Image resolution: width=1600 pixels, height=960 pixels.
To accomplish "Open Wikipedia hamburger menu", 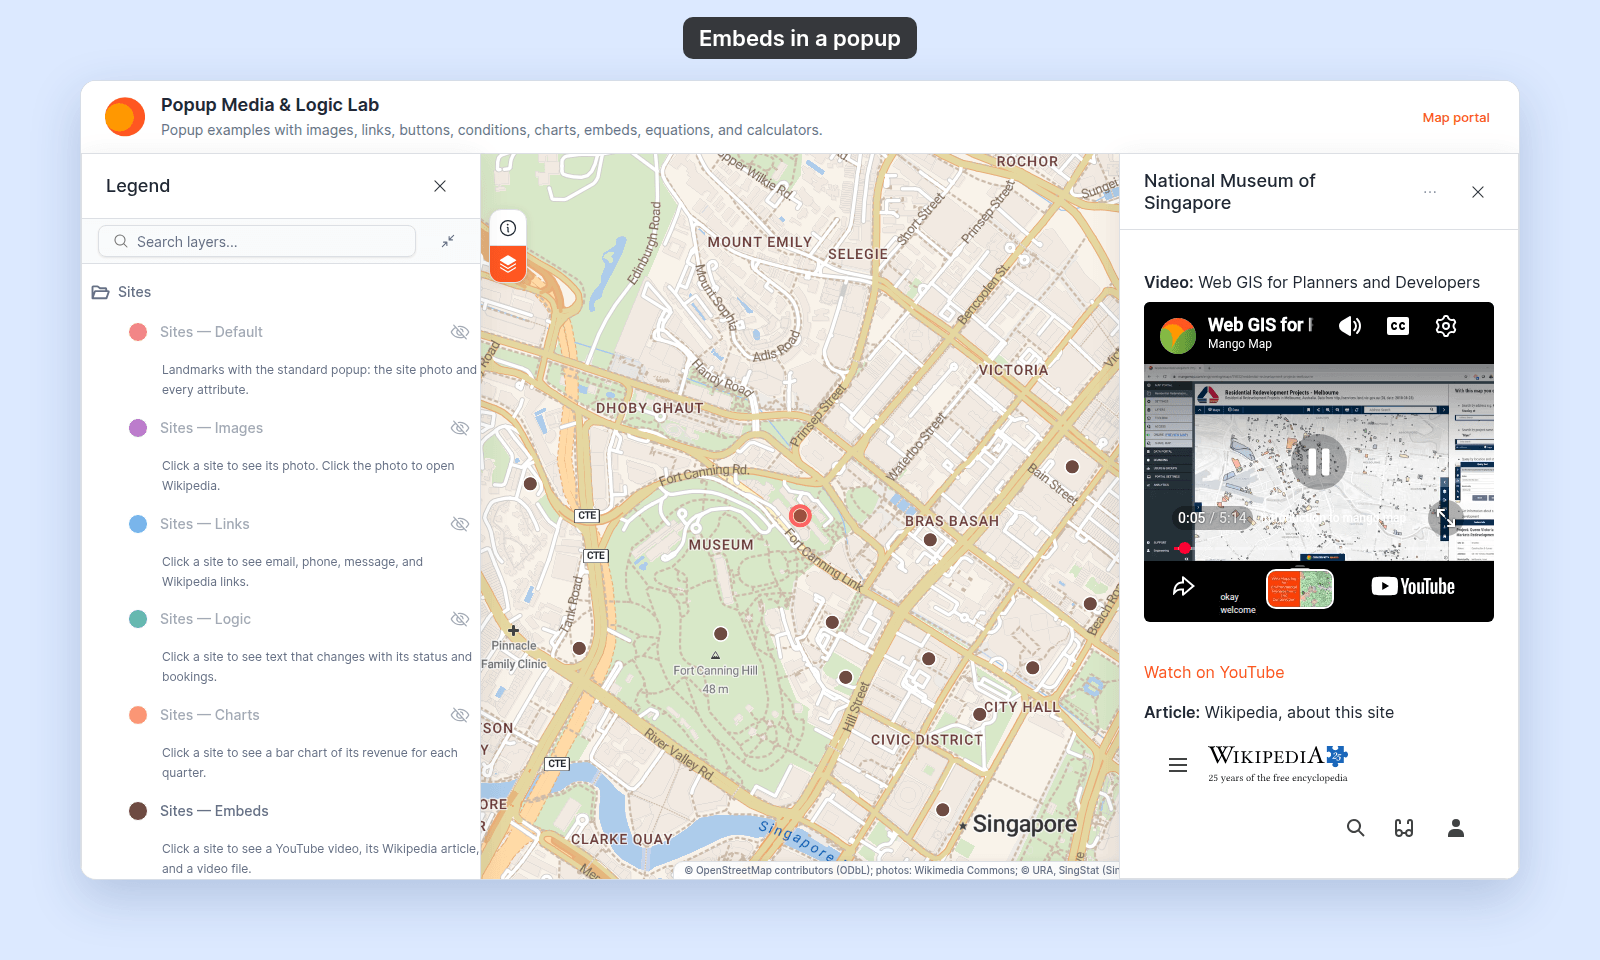I will click(x=1178, y=765).
